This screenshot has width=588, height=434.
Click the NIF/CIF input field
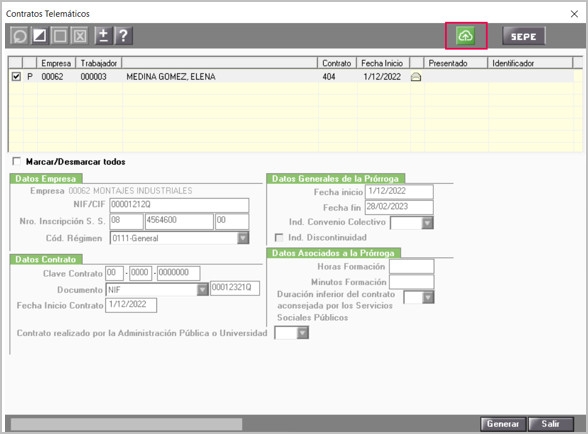click(x=179, y=205)
